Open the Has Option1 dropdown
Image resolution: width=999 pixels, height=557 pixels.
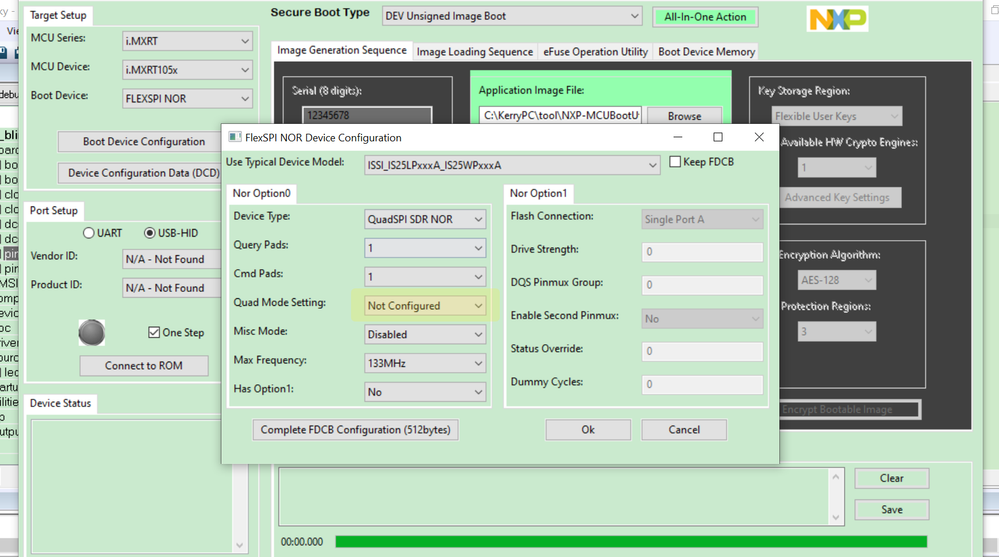425,392
